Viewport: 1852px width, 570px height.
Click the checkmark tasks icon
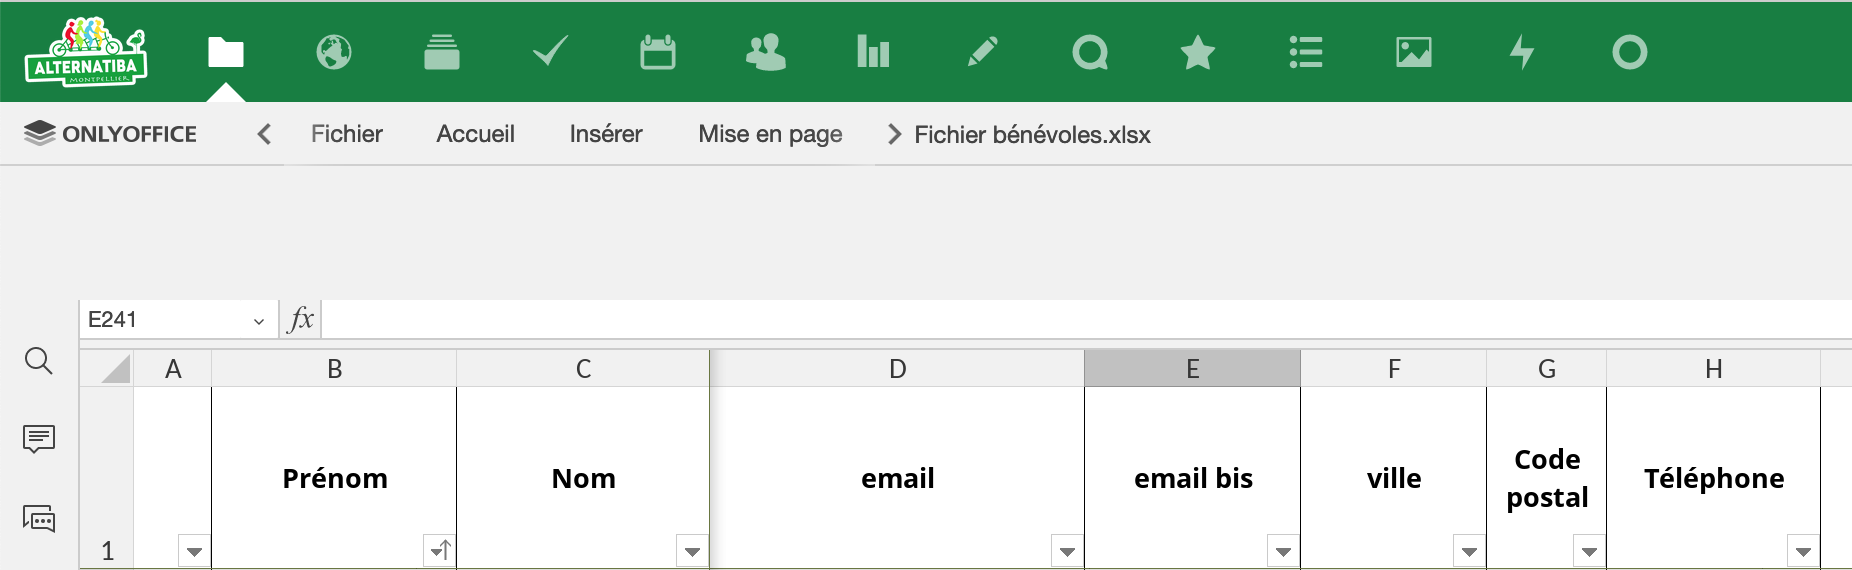(550, 52)
